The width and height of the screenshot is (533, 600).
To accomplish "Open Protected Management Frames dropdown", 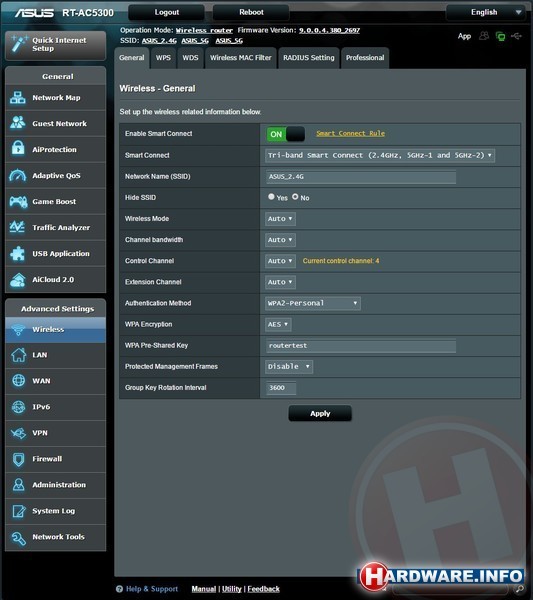I will click(x=289, y=367).
